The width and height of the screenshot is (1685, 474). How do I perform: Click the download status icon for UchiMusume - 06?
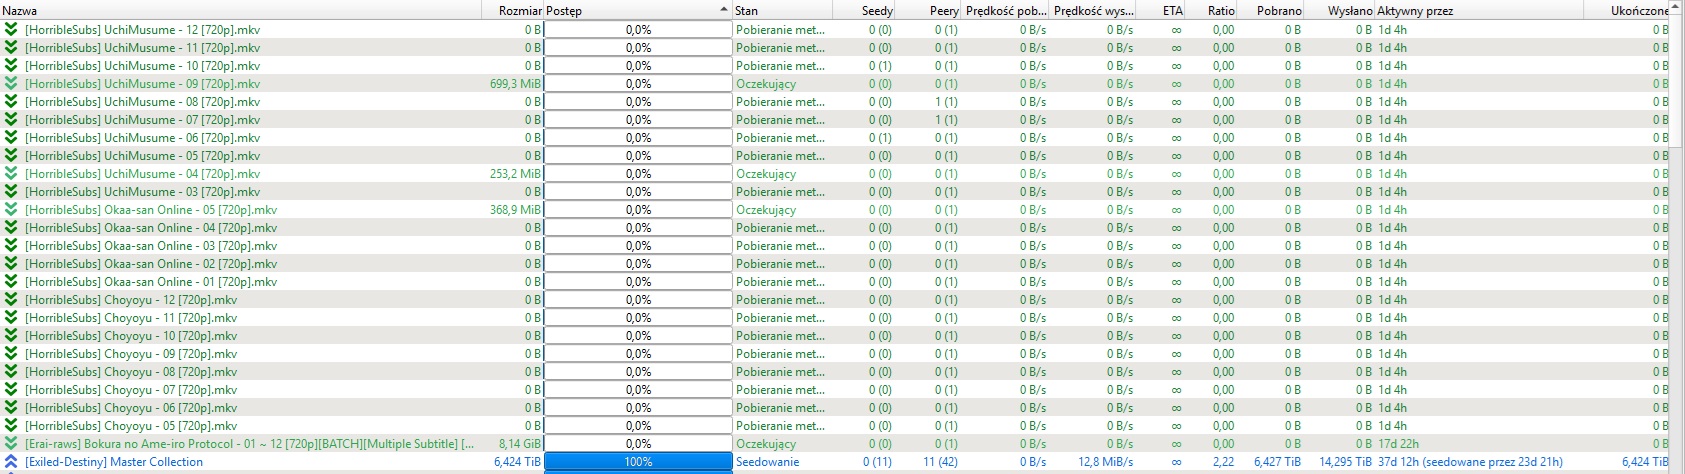click(11, 138)
